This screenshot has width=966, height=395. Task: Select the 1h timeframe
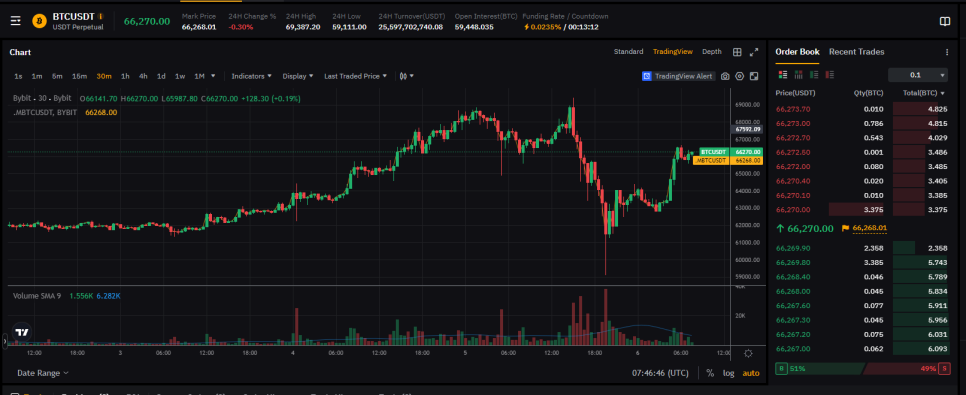pyautogui.click(x=125, y=76)
